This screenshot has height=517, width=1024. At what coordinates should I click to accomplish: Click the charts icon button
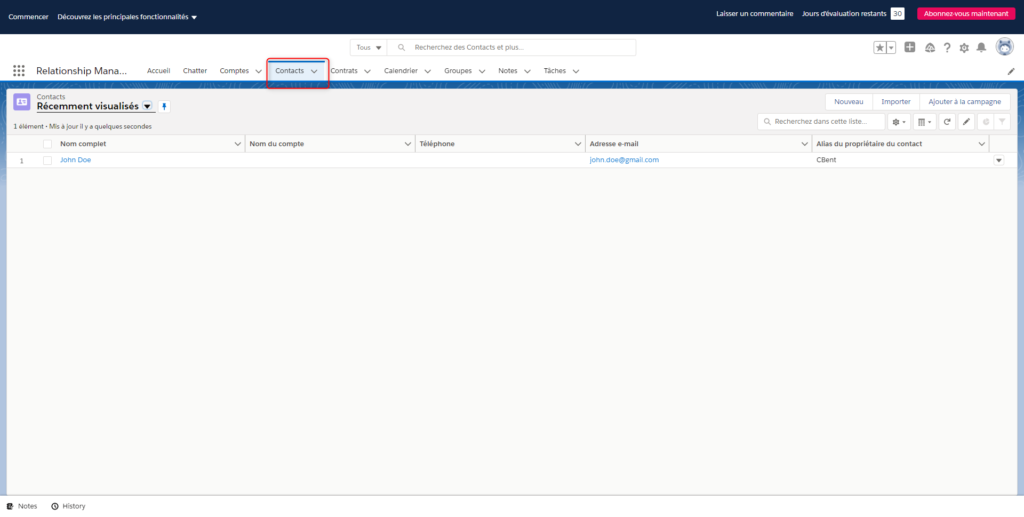[985, 122]
